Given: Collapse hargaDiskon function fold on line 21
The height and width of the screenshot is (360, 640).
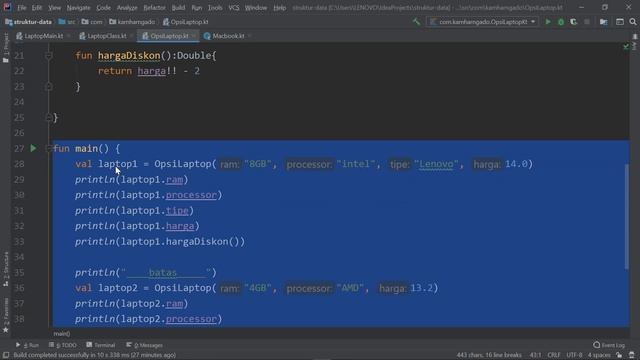Looking at the screenshot, I should (49, 55).
